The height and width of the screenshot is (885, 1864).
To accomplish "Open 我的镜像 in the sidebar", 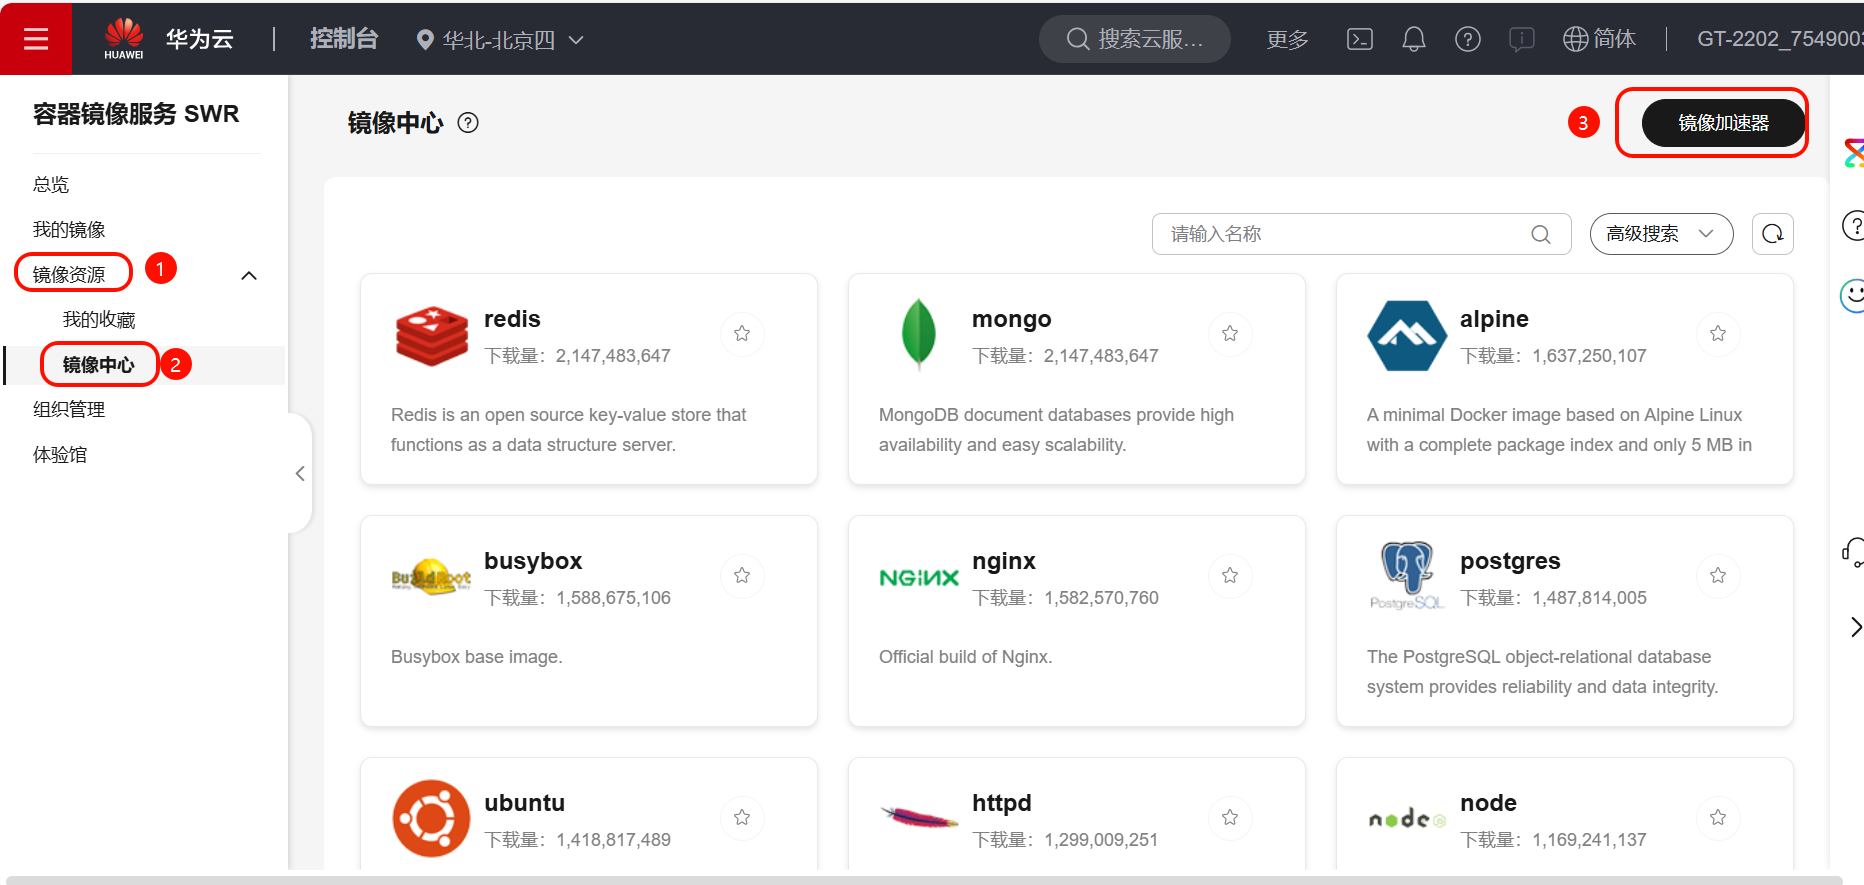I will pos(69,230).
